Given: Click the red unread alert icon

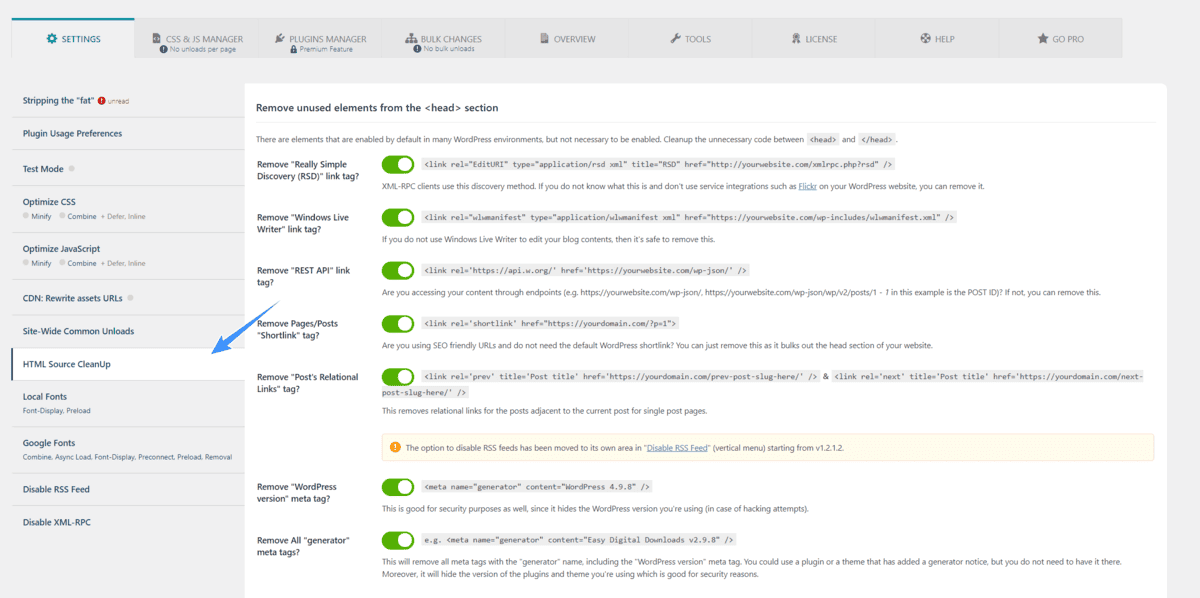Looking at the screenshot, I should [x=102, y=101].
